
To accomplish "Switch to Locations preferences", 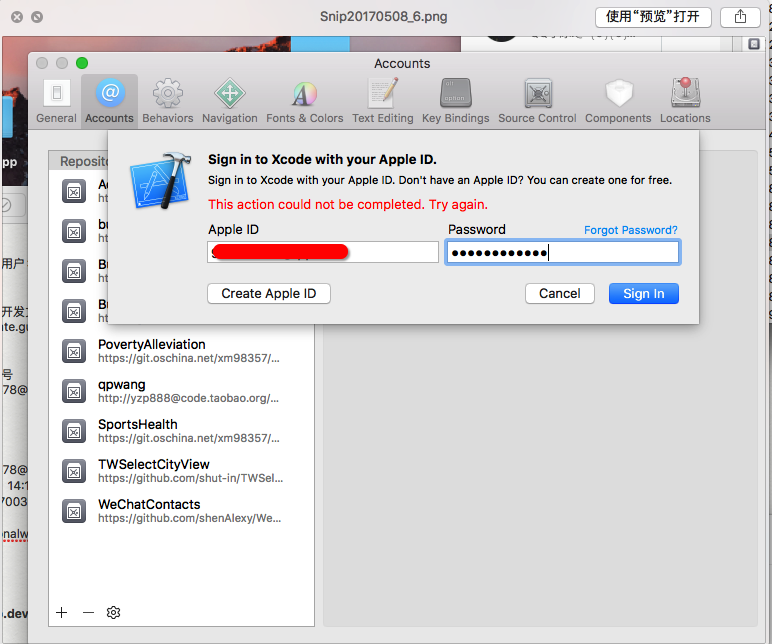I will click(685, 101).
